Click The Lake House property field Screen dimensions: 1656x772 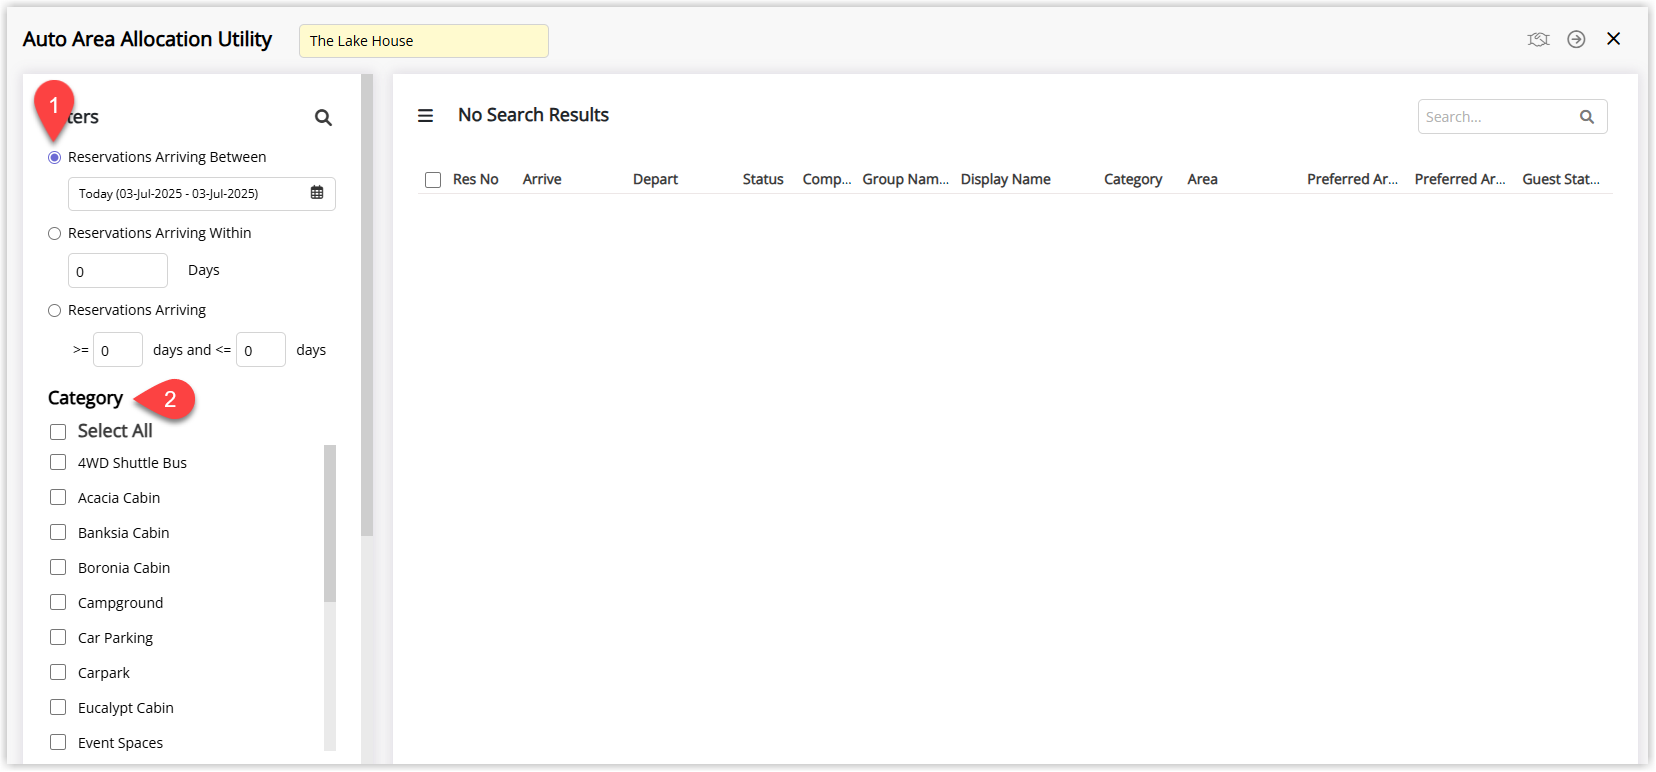tap(424, 41)
